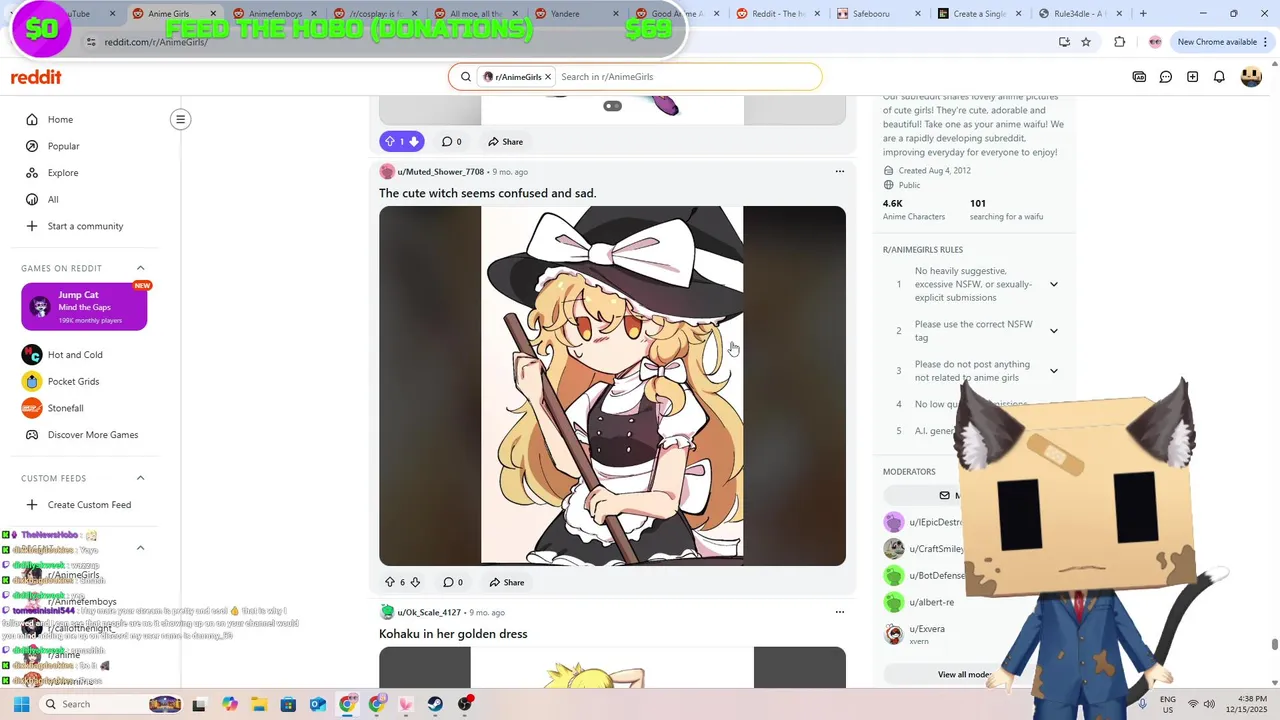Open more options for Ok_Scale_4127 post
This screenshot has width=1280, height=720.
839,612
